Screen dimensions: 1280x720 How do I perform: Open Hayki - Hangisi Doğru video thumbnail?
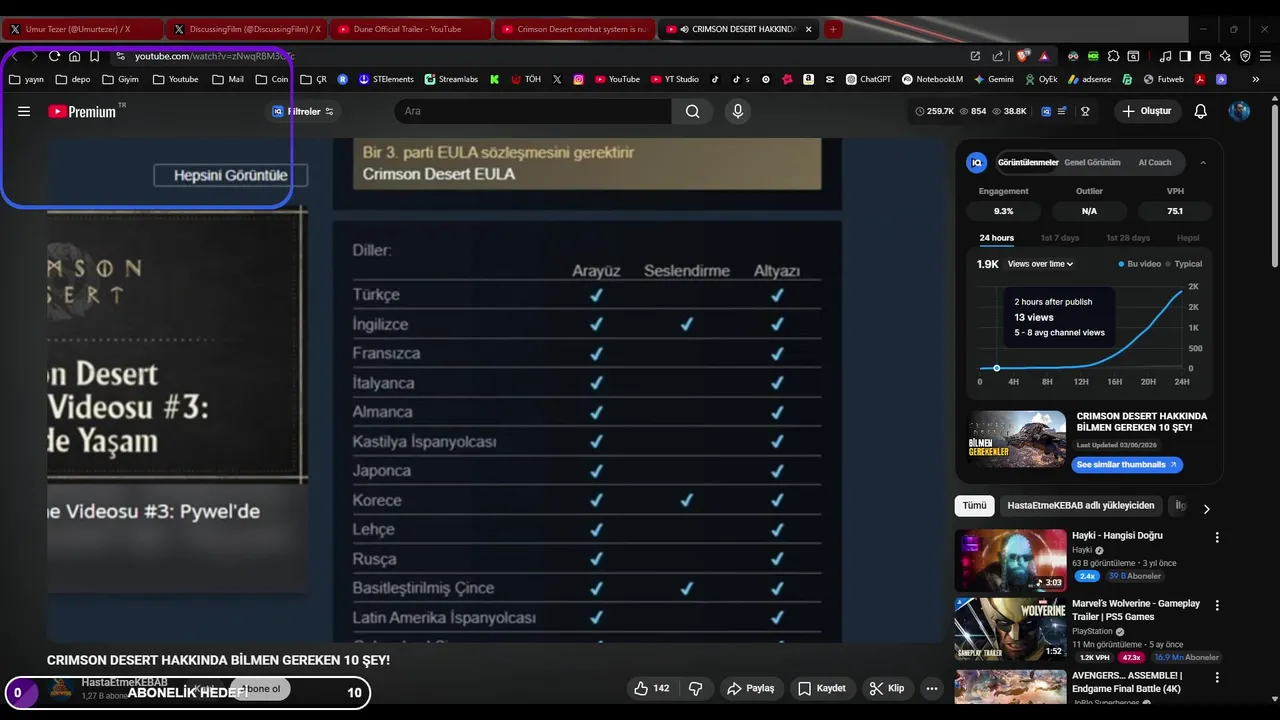(x=1010, y=560)
